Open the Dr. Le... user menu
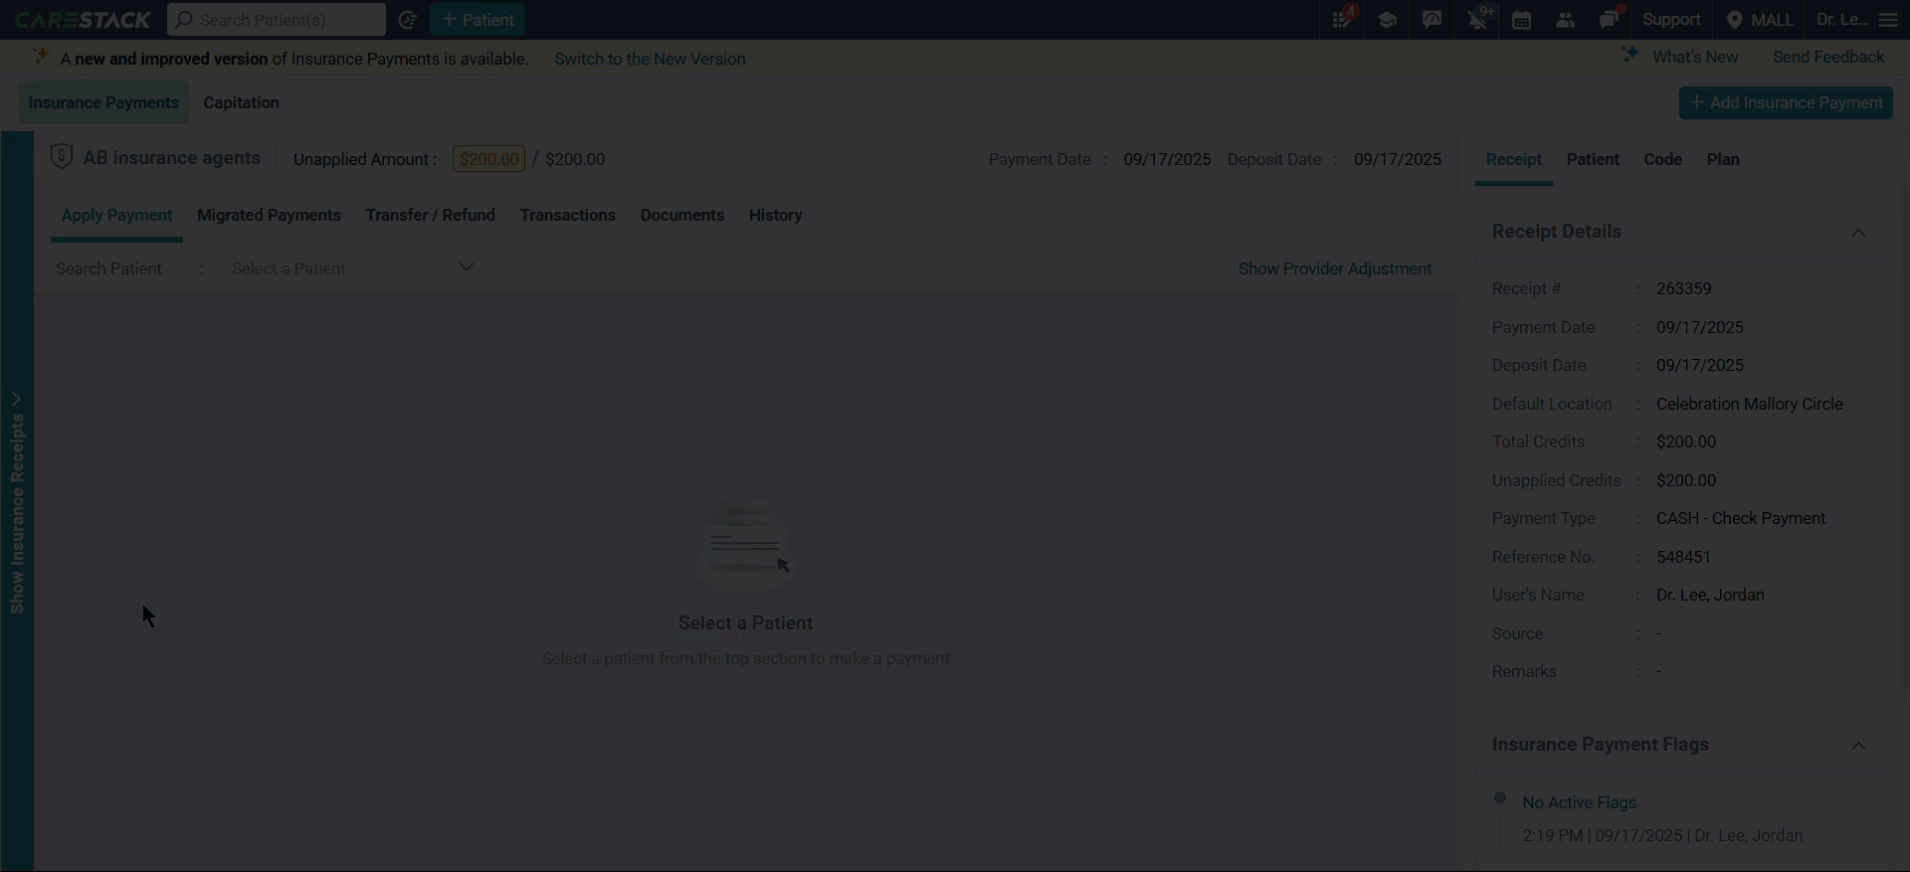Viewport: 1910px width, 872px height. (x=1842, y=20)
